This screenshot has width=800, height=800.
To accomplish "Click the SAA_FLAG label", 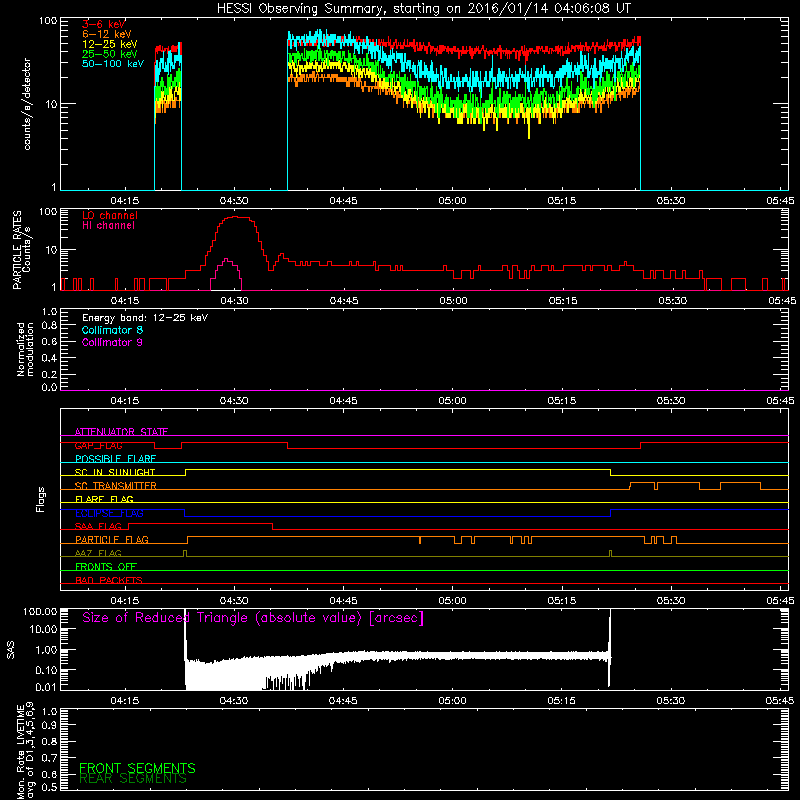I will pyautogui.click(x=98, y=526).
